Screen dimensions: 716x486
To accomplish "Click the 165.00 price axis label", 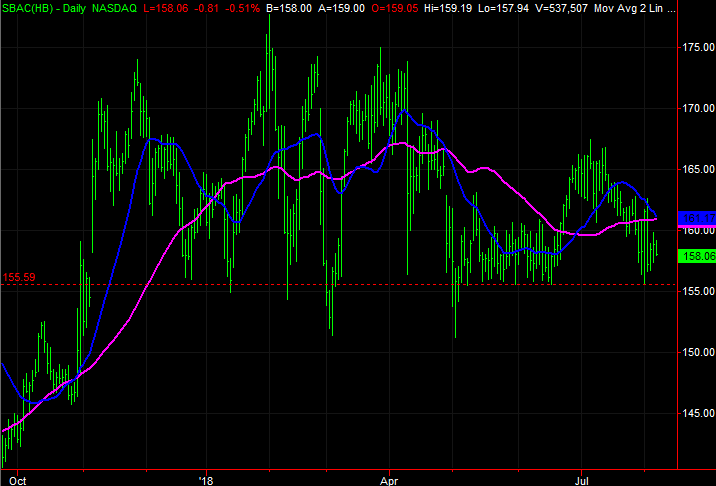I will point(698,169).
